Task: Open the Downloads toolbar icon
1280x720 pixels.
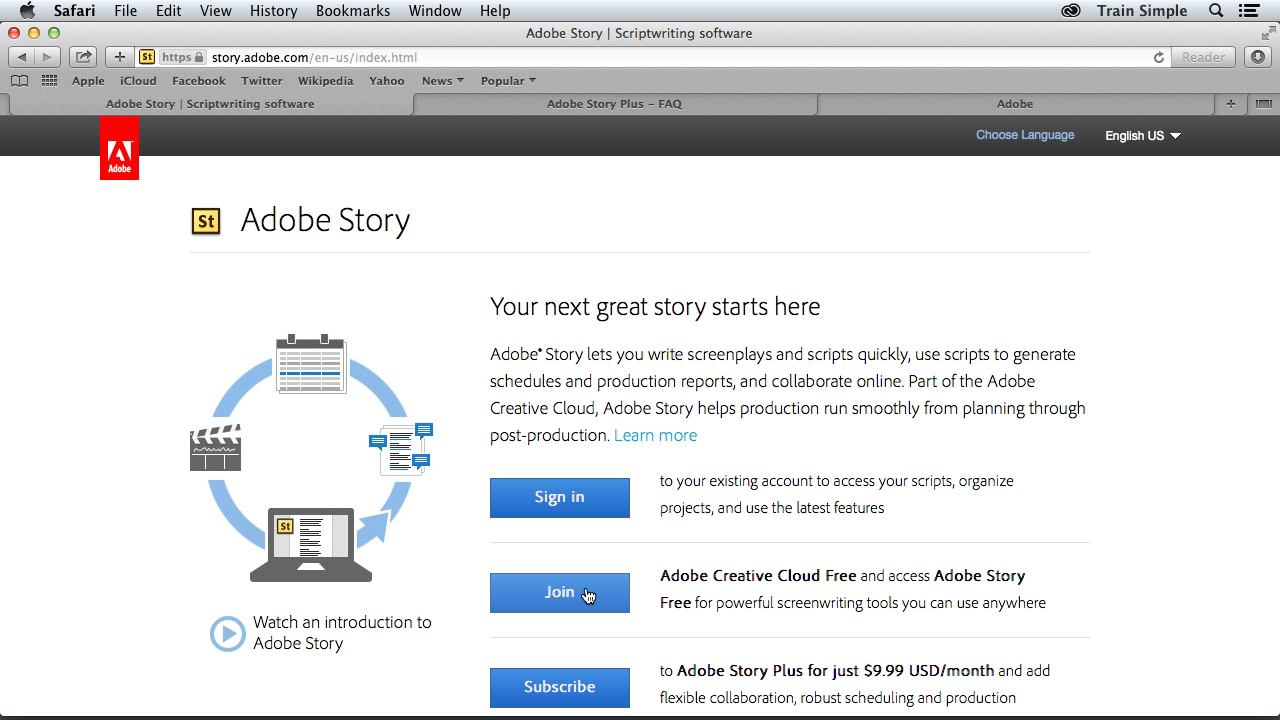Action: [1258, 57]
